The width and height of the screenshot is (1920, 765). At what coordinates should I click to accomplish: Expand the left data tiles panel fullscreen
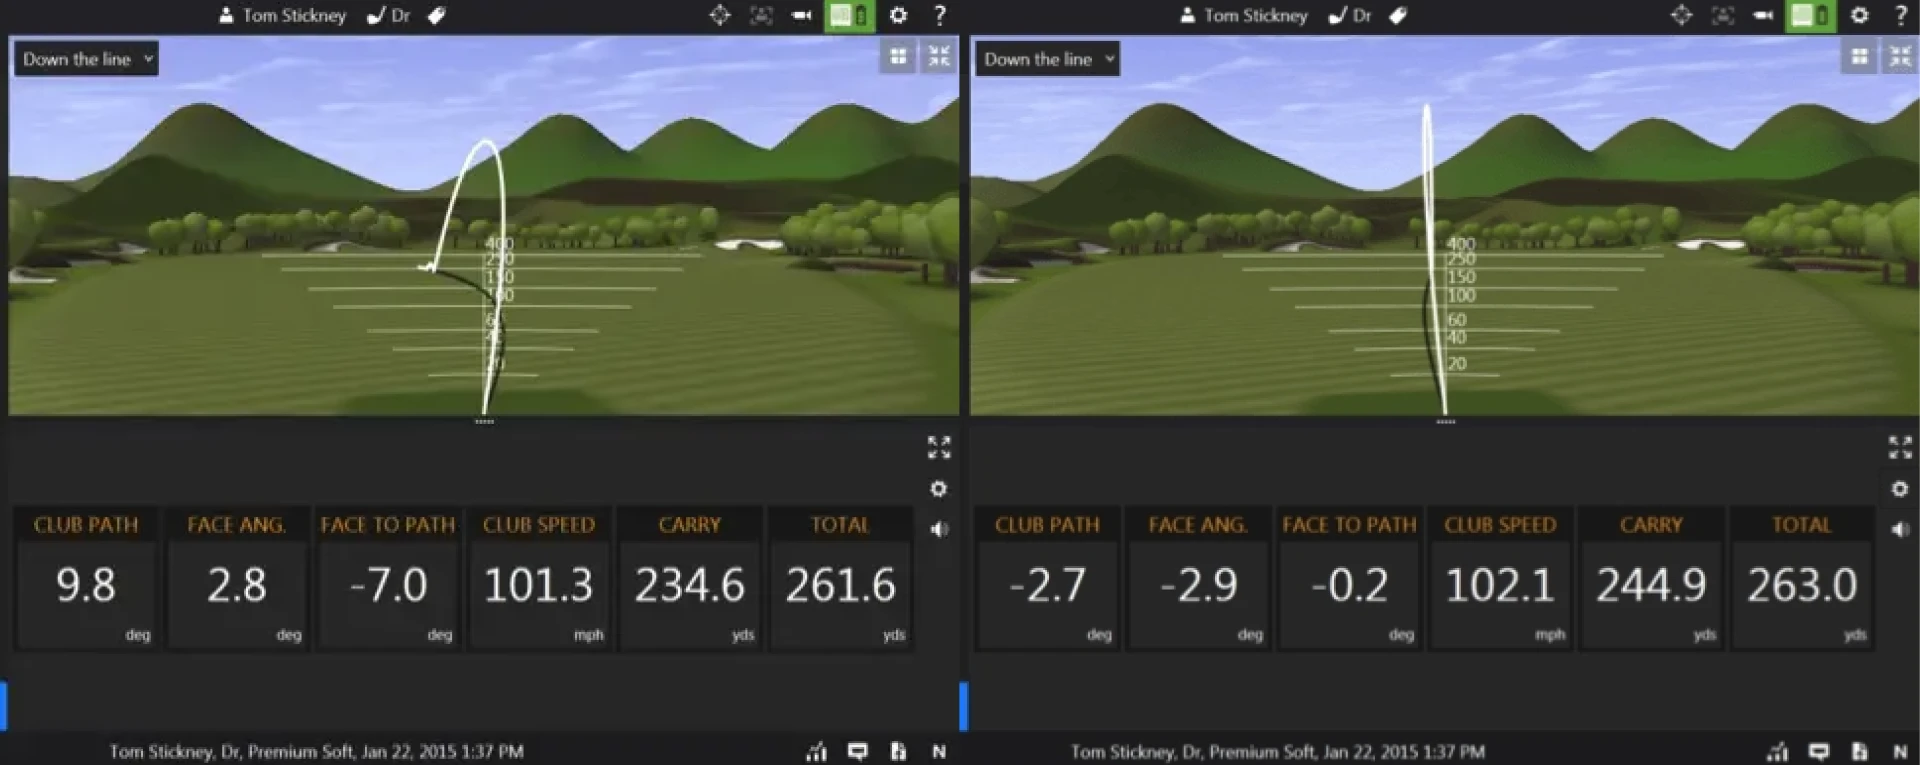[x=938, y=447]
